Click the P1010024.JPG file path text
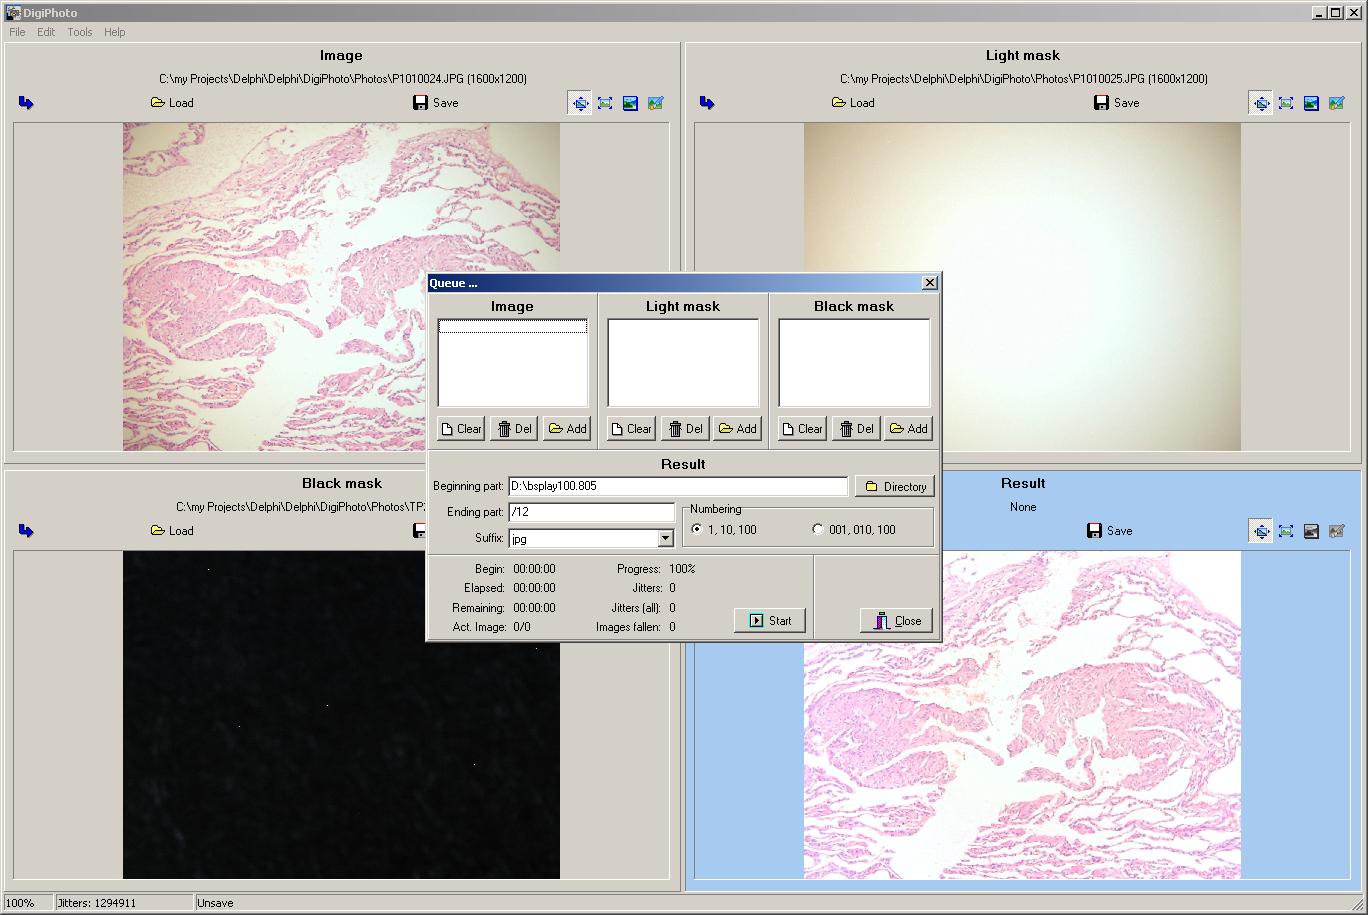Viewport: 1368px width, 915px height. click(343, 79)
